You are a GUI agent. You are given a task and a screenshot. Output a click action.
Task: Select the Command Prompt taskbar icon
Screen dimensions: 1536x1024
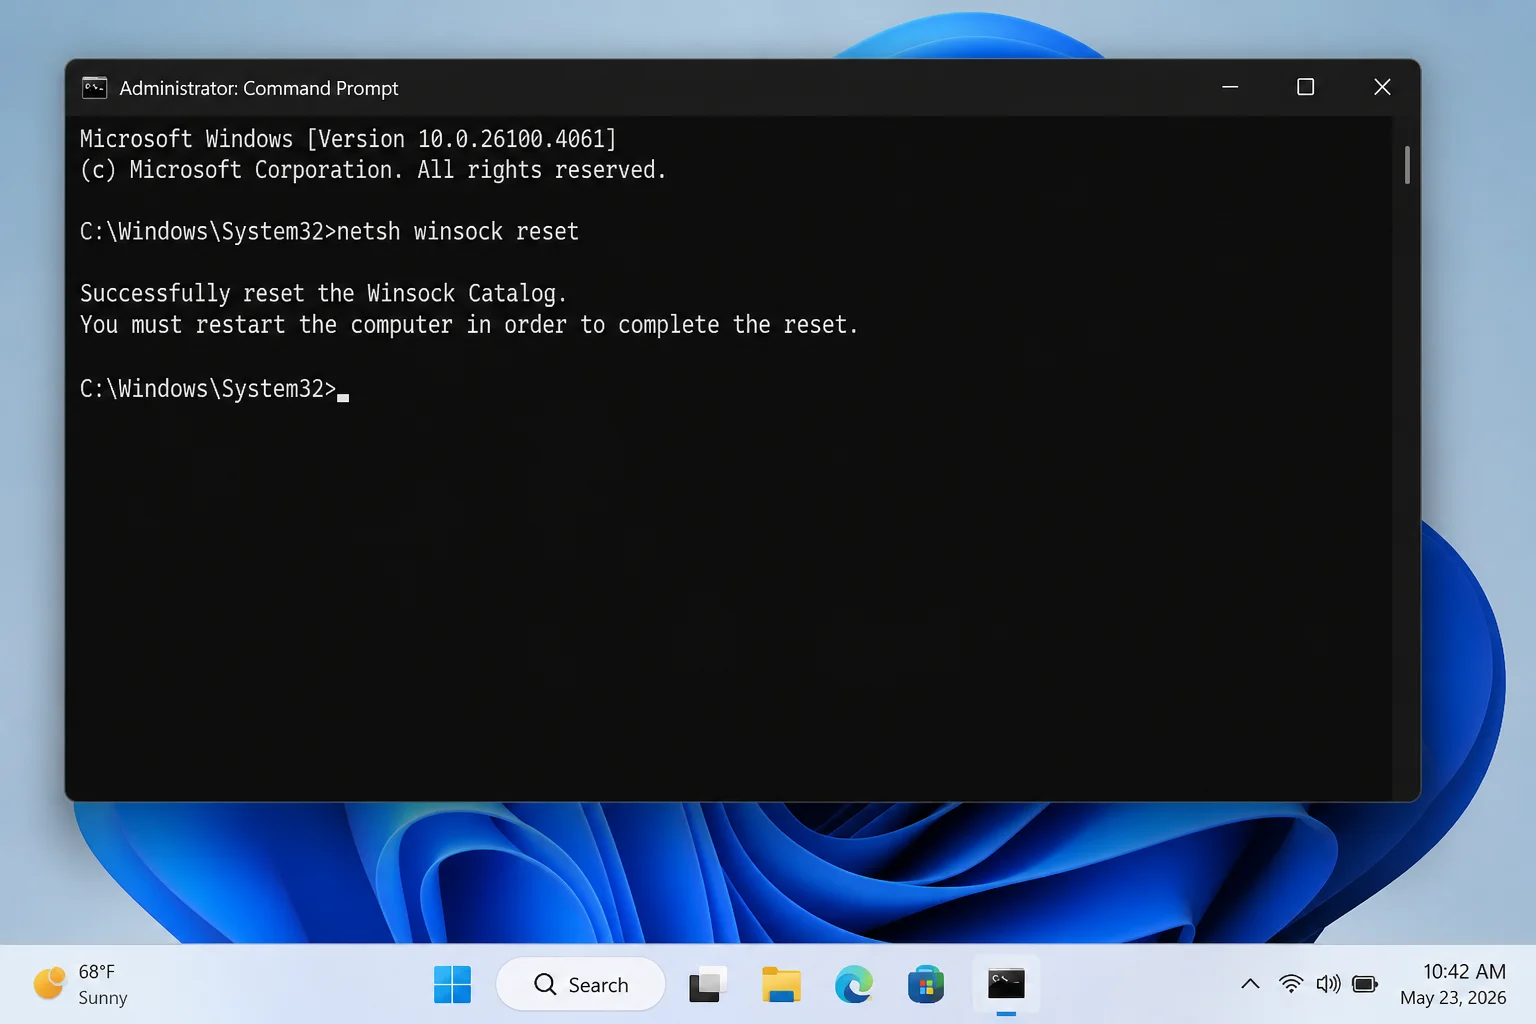[x=1006, y=984]
